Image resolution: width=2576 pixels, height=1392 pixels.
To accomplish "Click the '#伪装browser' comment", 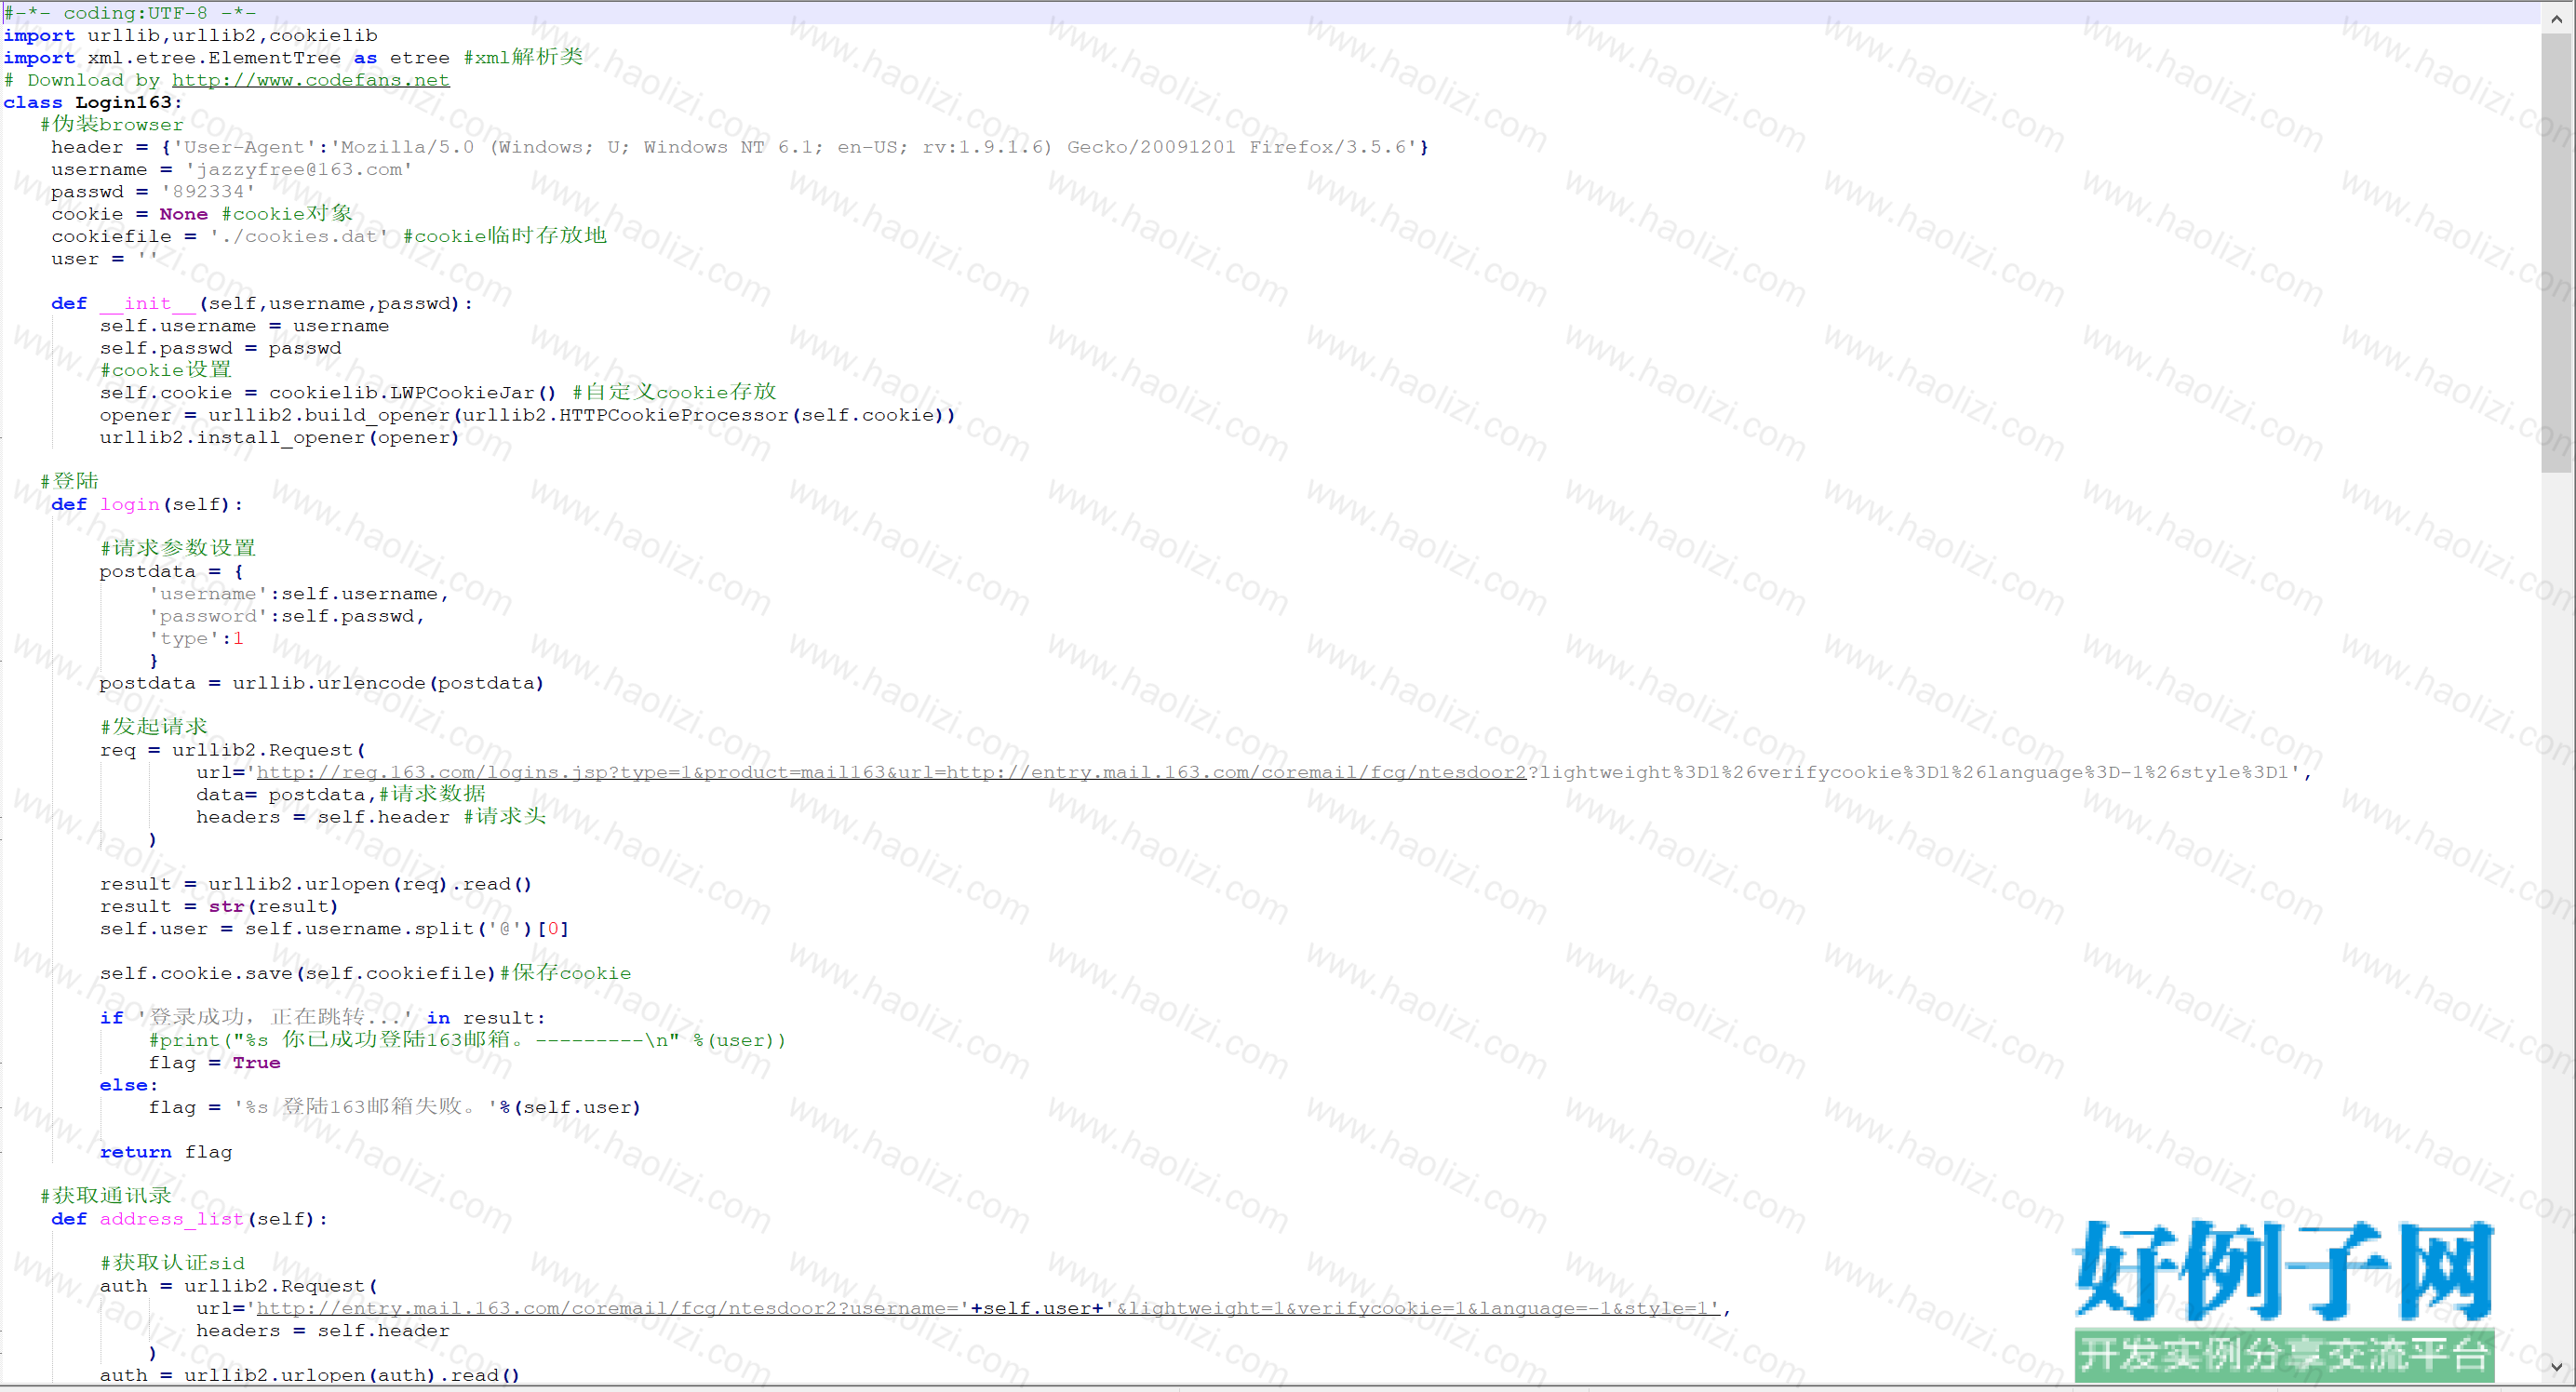I will [112, 124].
